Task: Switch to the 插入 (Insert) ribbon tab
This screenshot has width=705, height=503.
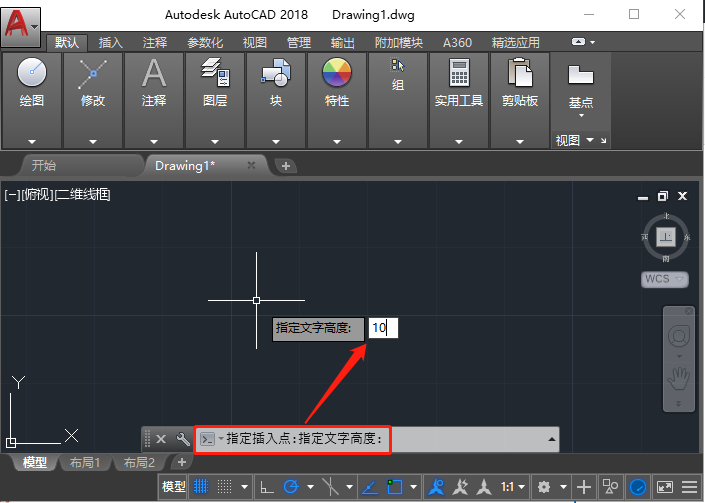Action: (x=110, y=43)
